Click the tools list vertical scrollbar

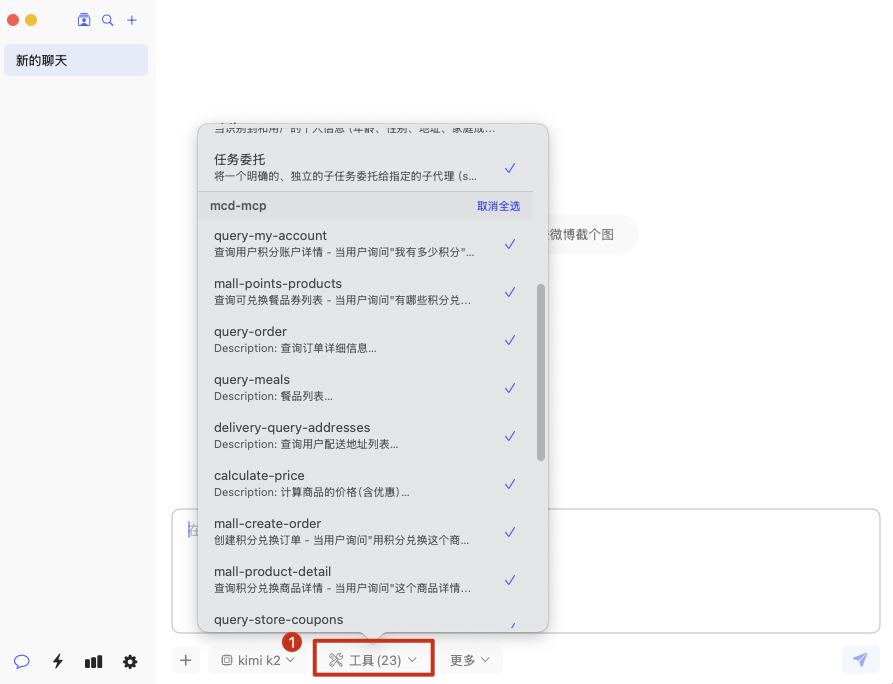click(x=541, y=372)
